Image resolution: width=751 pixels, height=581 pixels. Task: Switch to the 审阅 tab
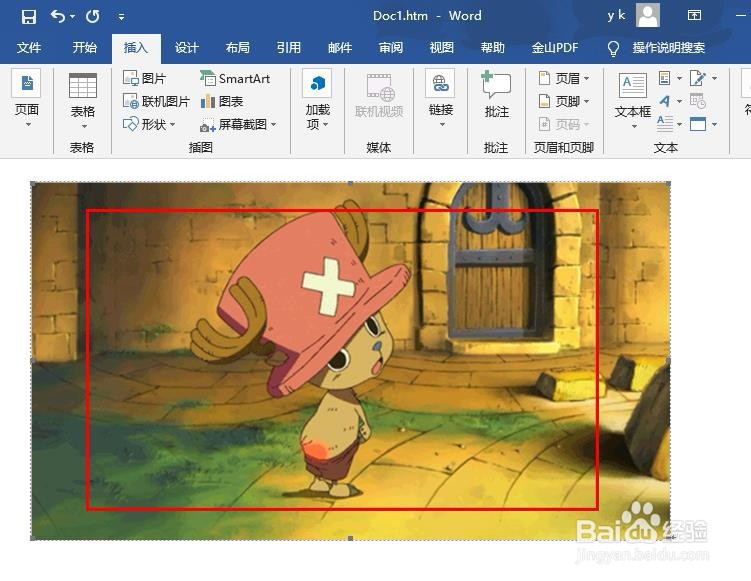(x=391, y=47)
